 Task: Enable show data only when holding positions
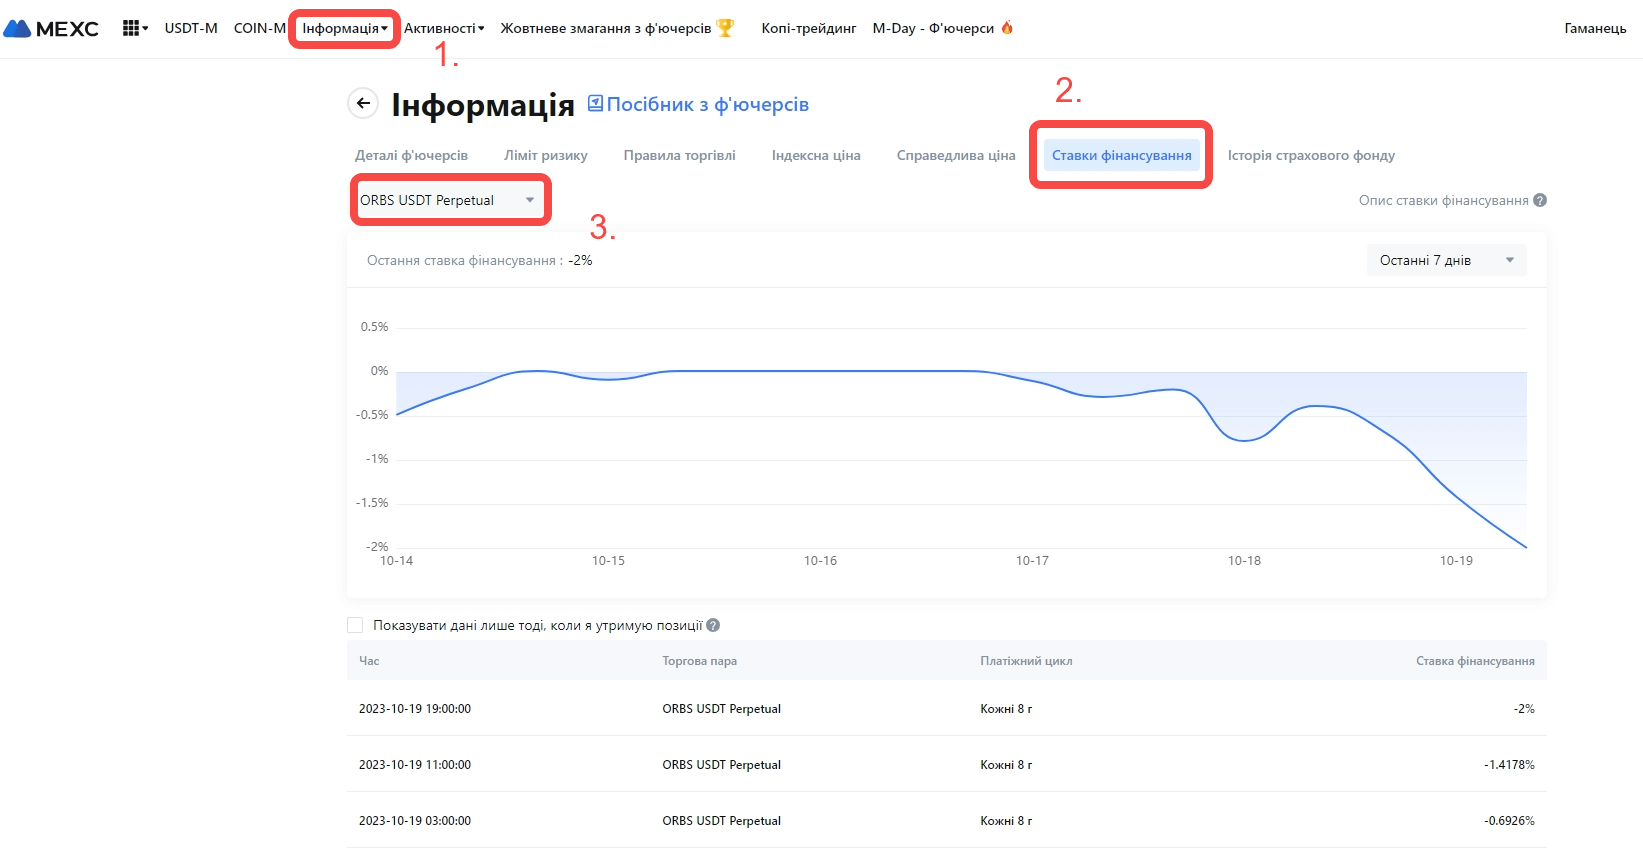click(355, 625)
